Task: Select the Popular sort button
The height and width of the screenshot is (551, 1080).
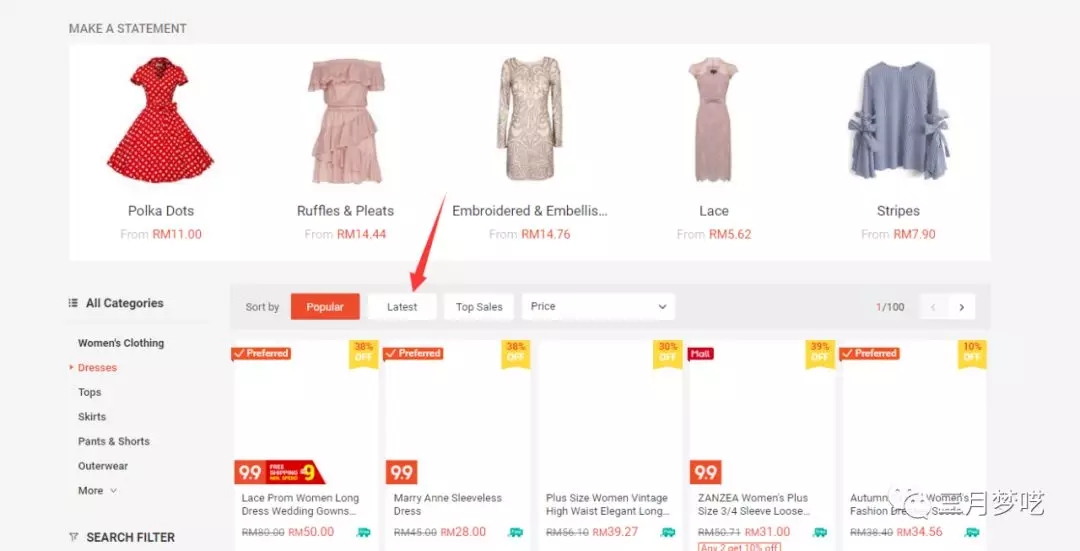Action: (325, 307)
